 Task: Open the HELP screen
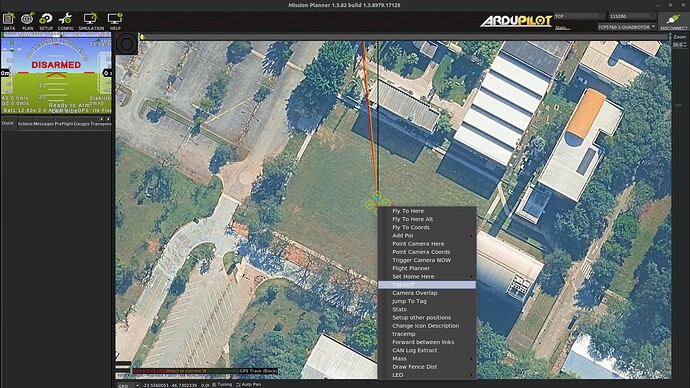pos(115,21)
